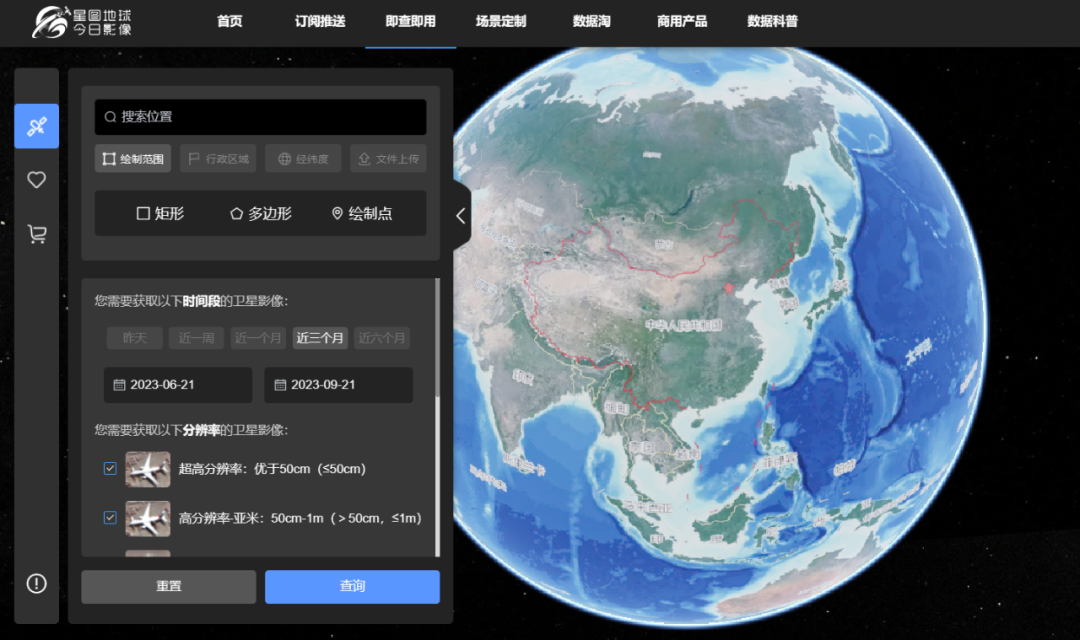
Task: Open the start date picker 2023-06-21
Action: (x=178, y=385)
